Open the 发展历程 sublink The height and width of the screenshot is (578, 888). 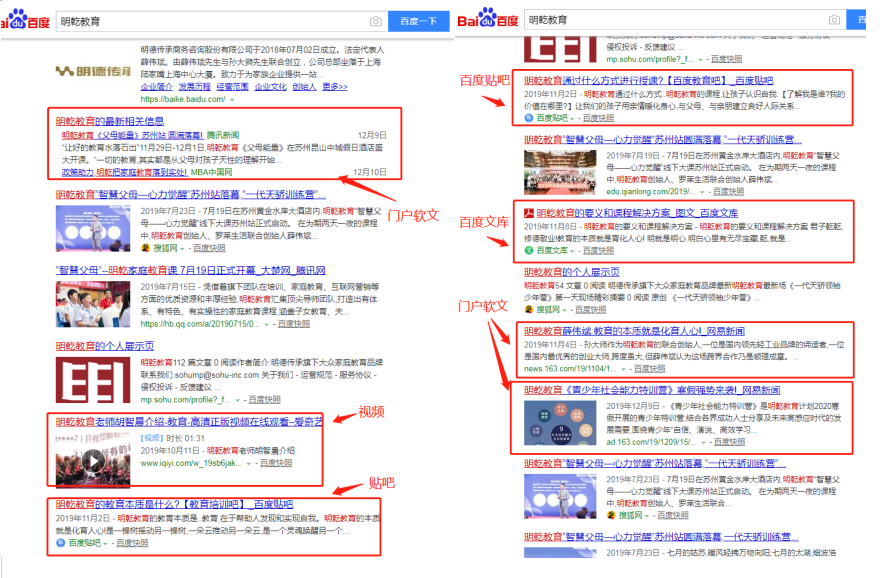194,87
